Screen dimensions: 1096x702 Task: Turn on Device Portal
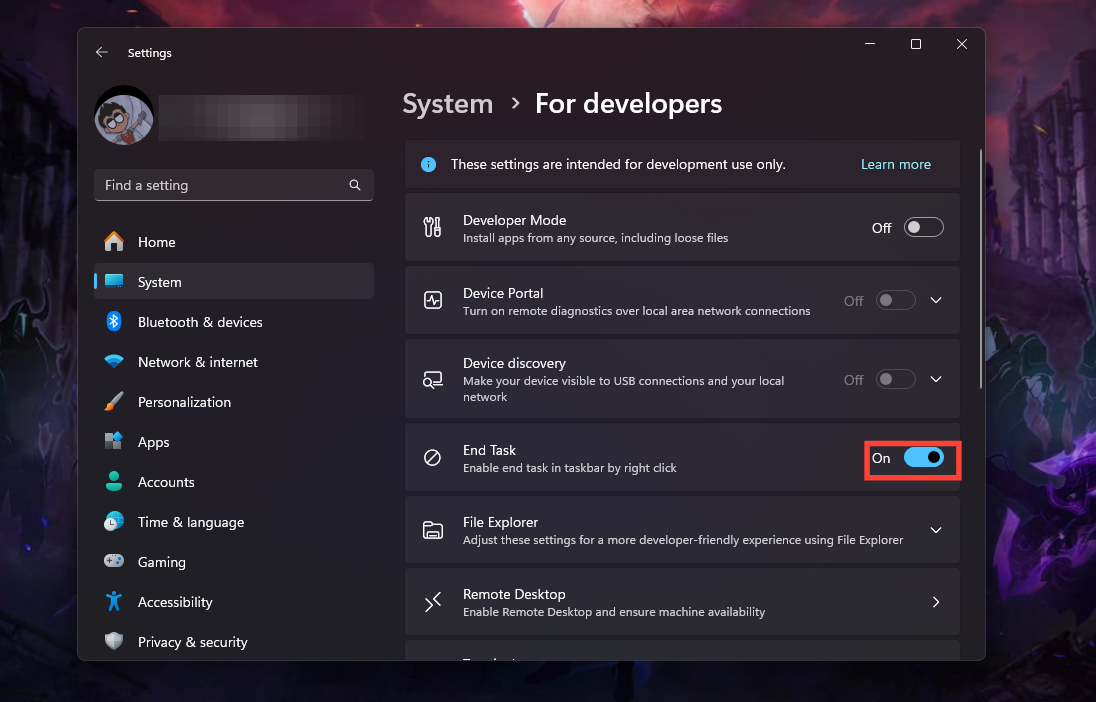pos(895,300)
